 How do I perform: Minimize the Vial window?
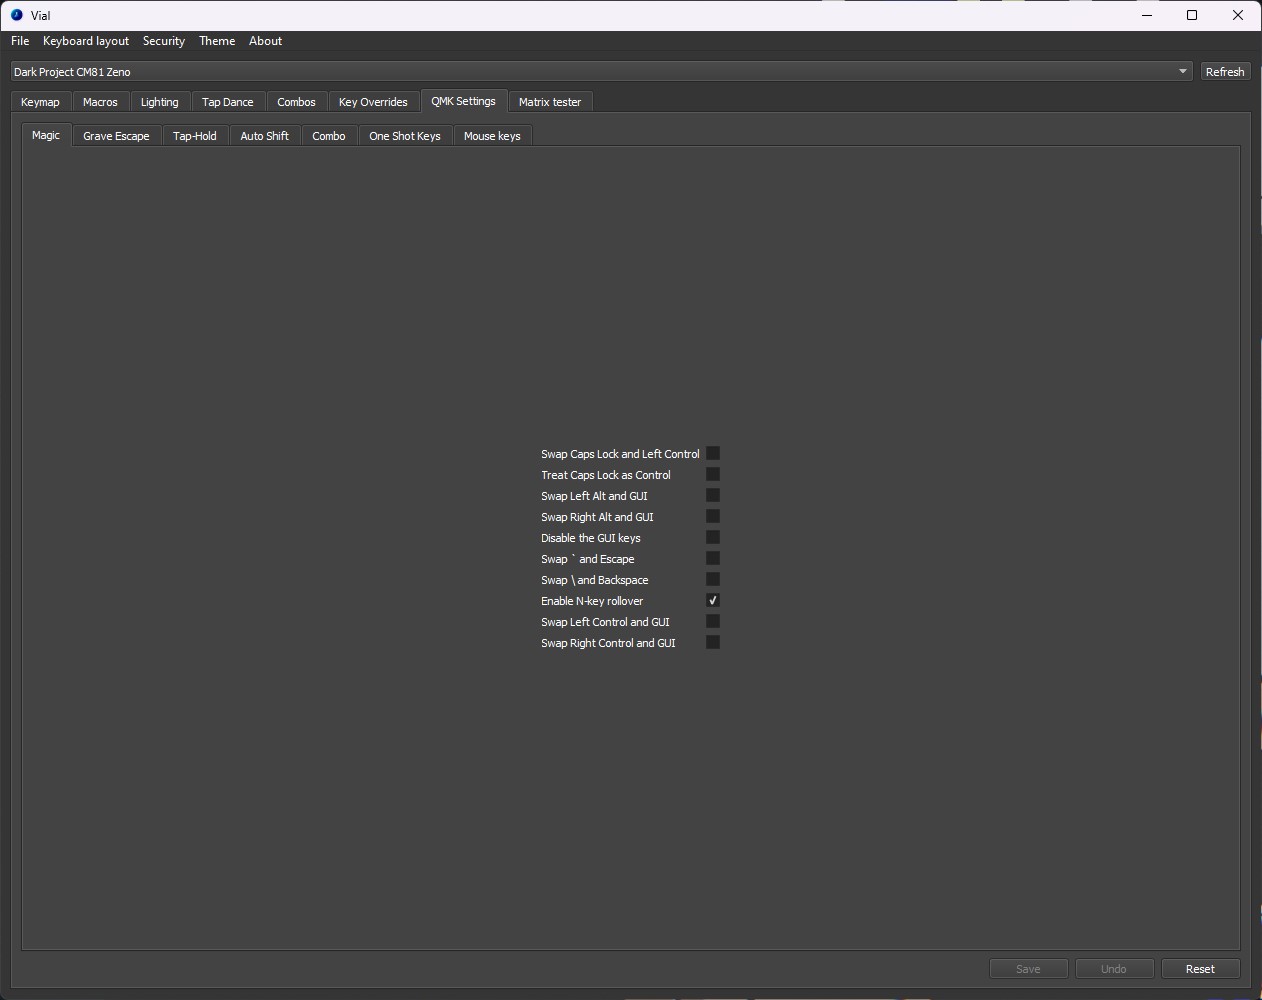[x=1147, y=15]
